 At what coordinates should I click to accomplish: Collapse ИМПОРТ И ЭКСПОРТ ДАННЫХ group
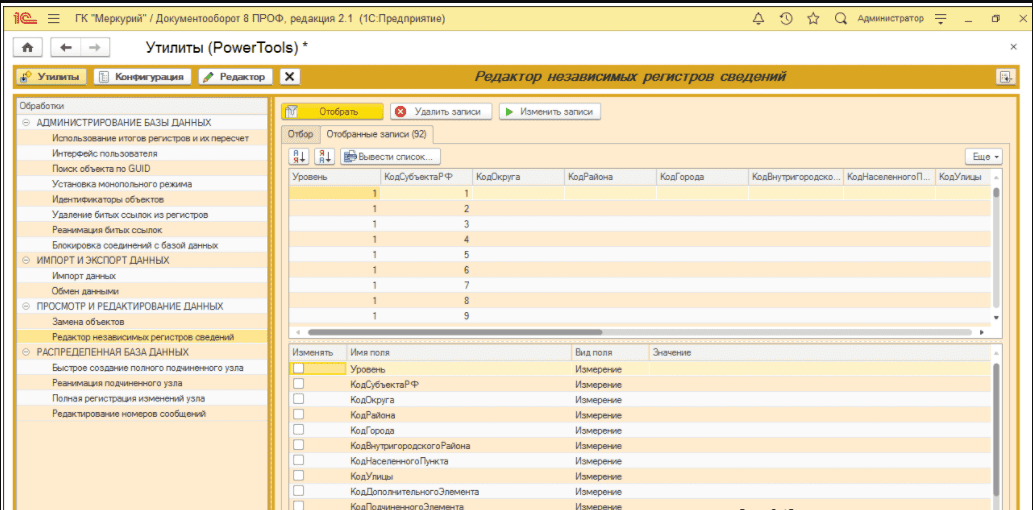(x=26, y=260)
